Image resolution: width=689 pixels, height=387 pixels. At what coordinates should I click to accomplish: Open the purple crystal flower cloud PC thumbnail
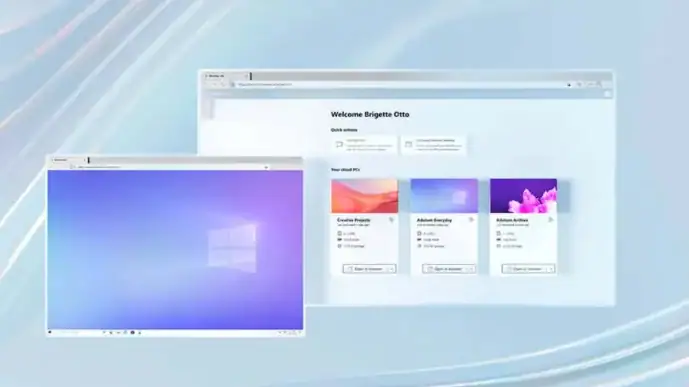click(523, 196)
